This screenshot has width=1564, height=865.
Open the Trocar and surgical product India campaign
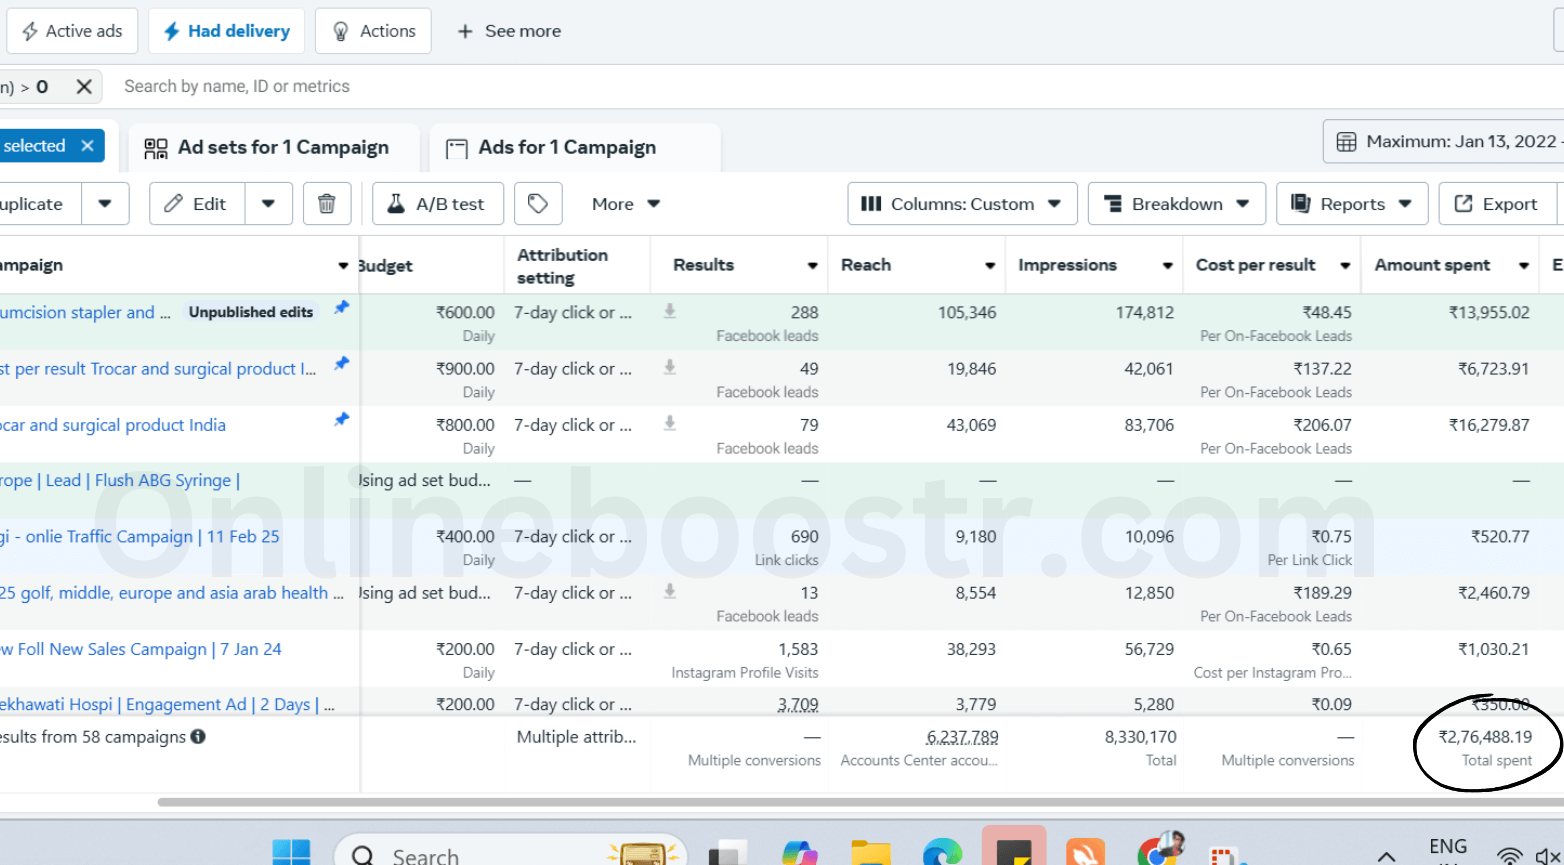114,425
